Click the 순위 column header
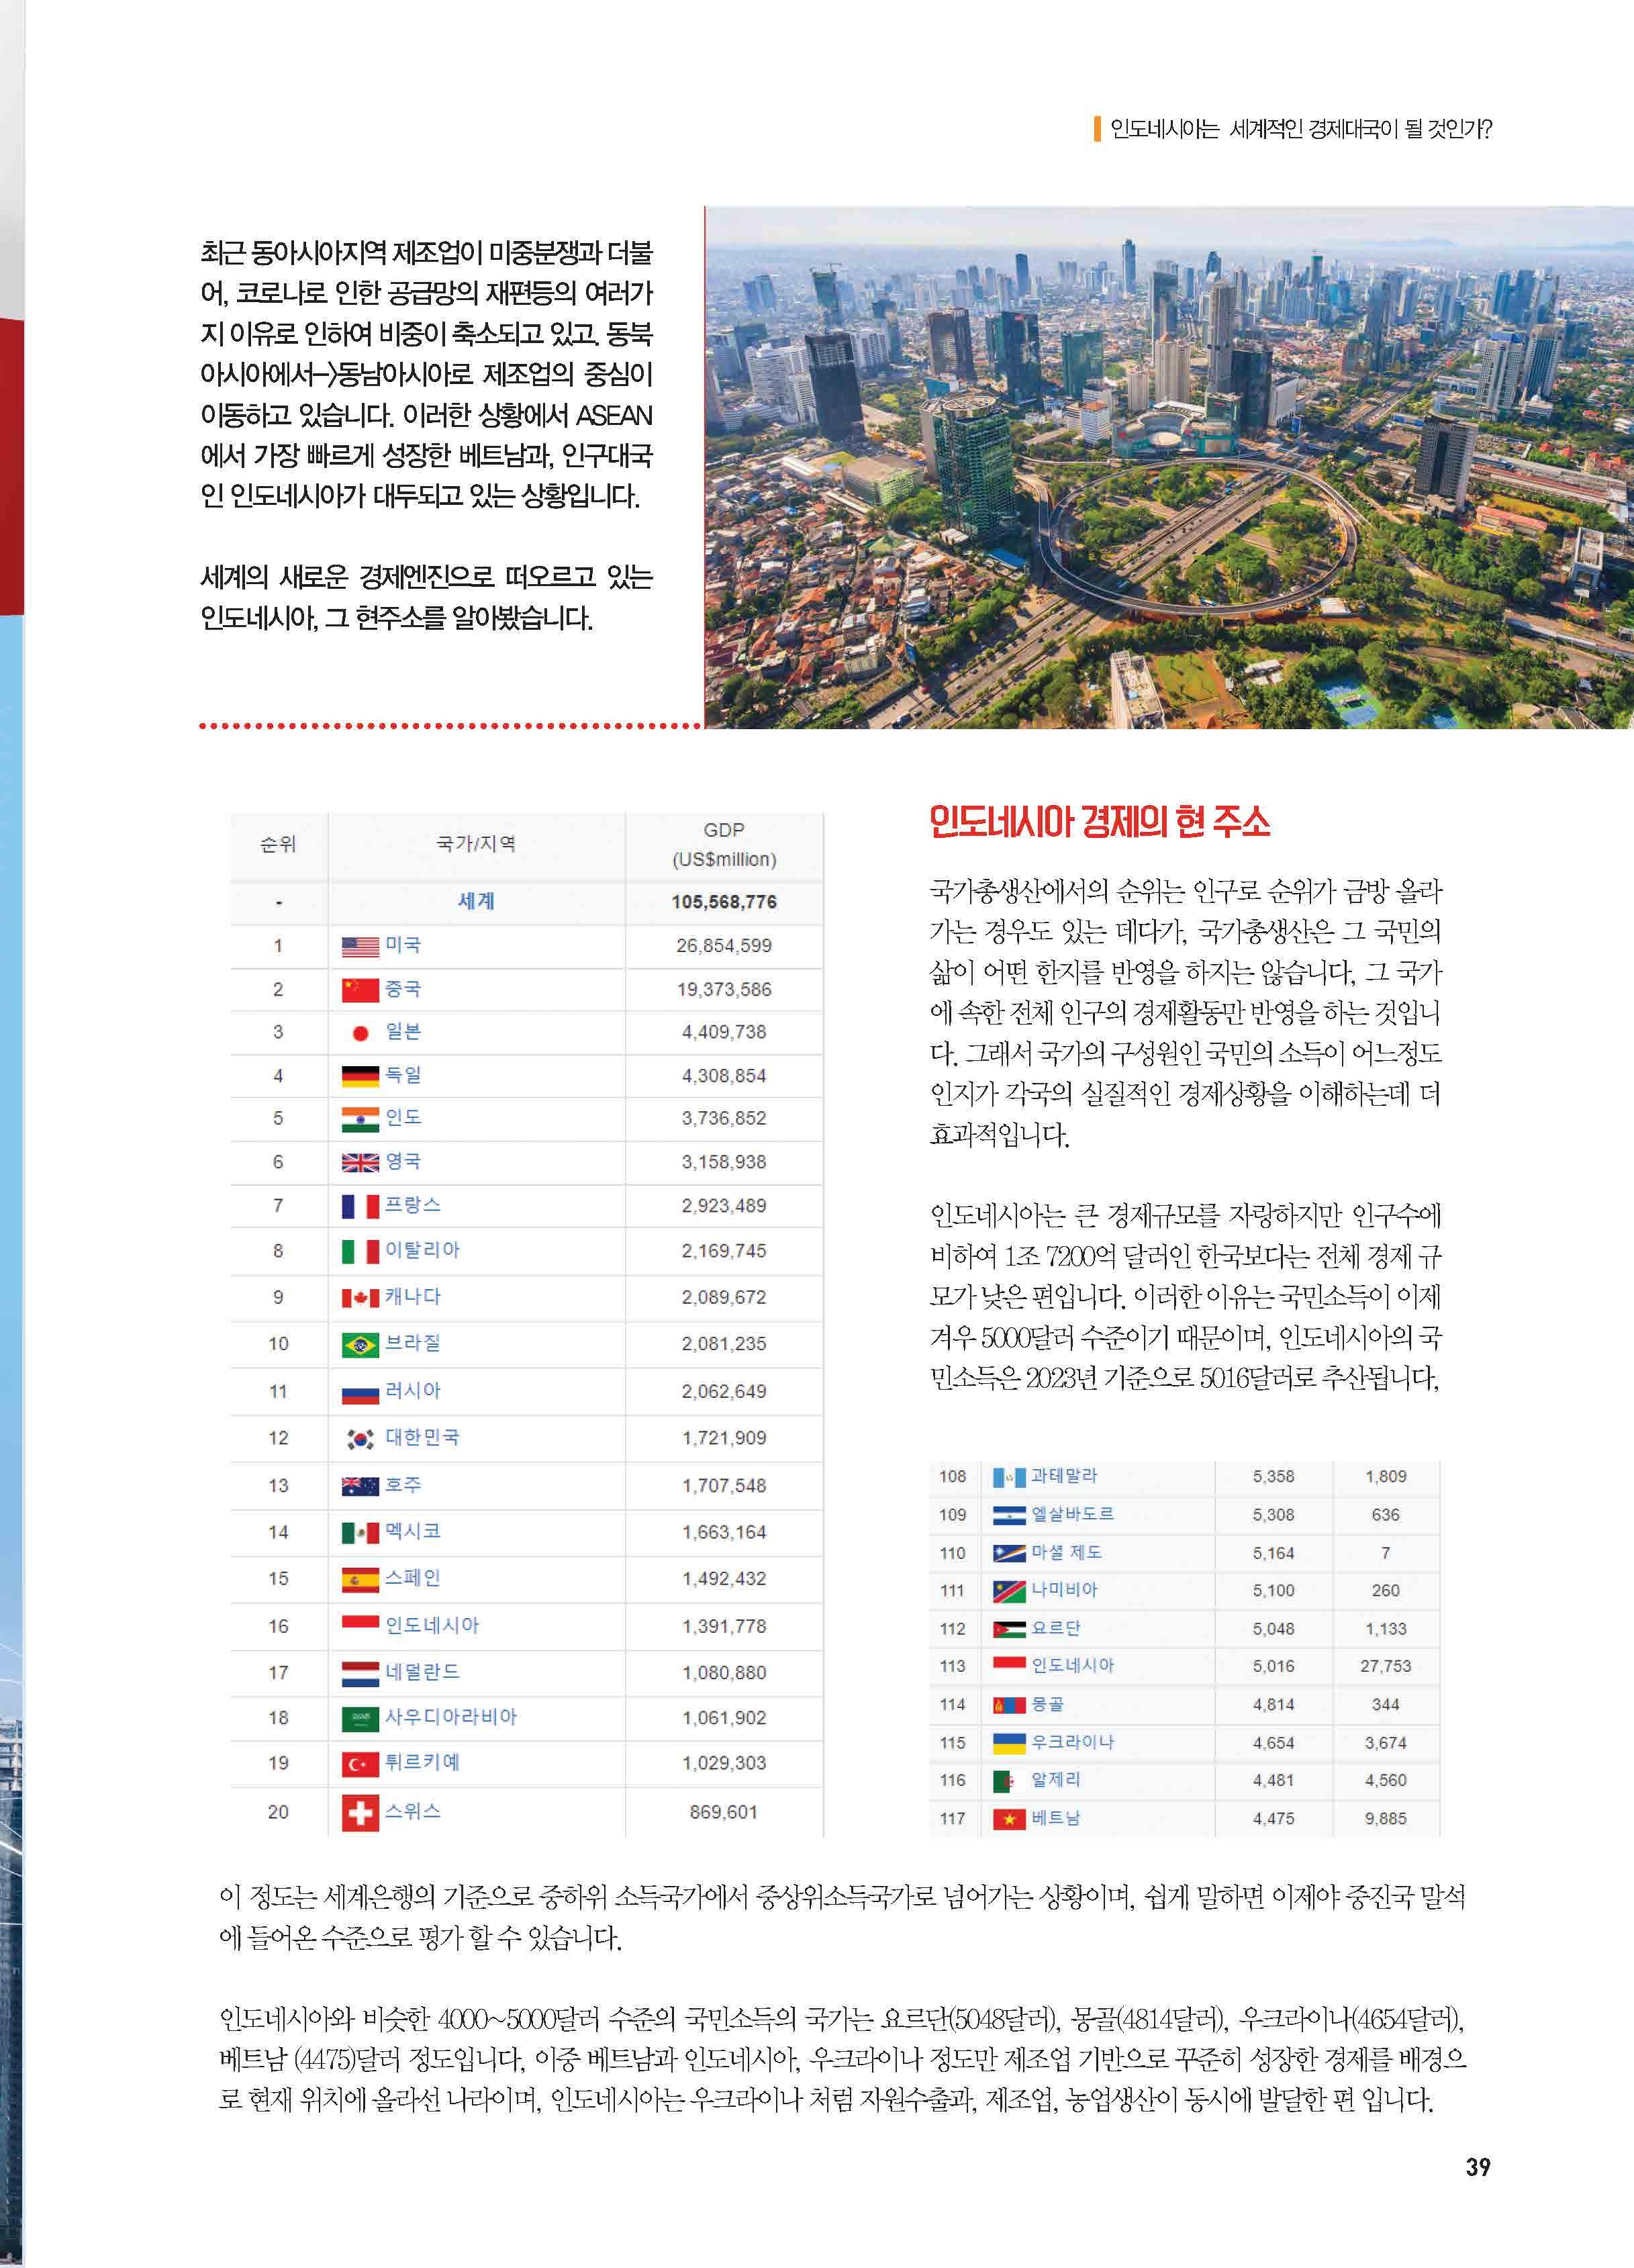This screenshot has height=2268, width=1634. 278,844
